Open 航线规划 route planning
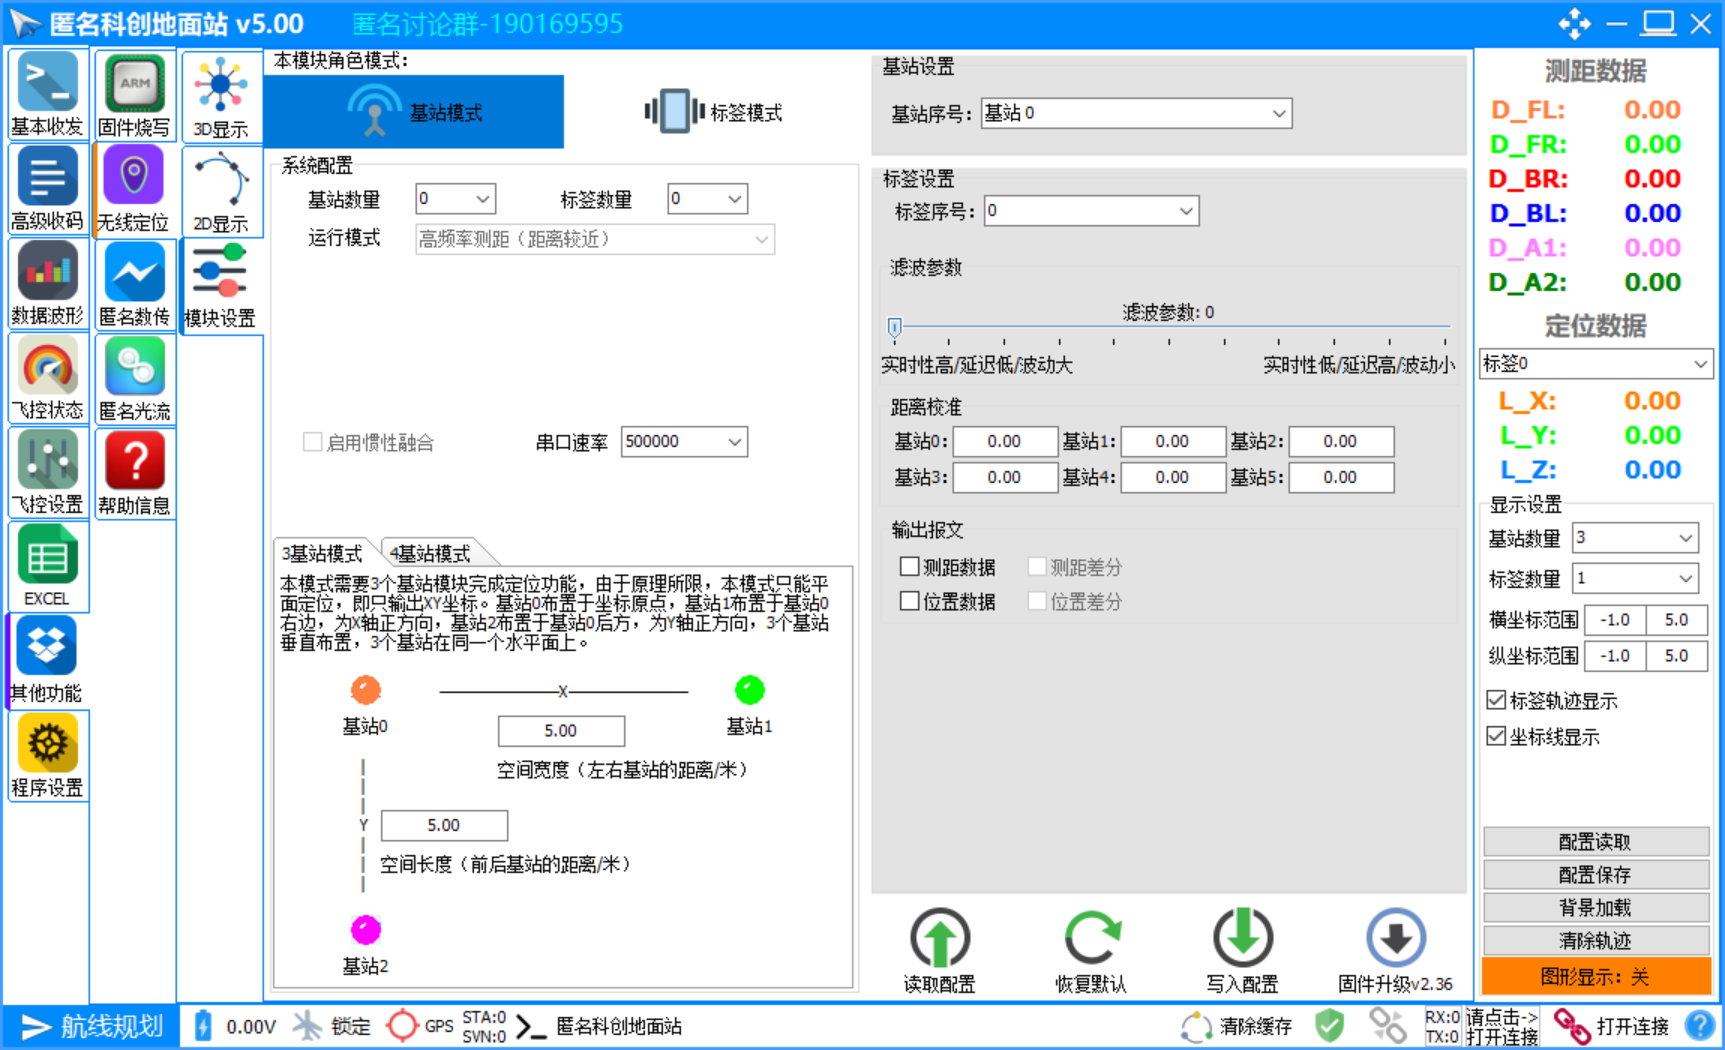Viewport: 1725px width, 1050px height. coord(91,1026)
